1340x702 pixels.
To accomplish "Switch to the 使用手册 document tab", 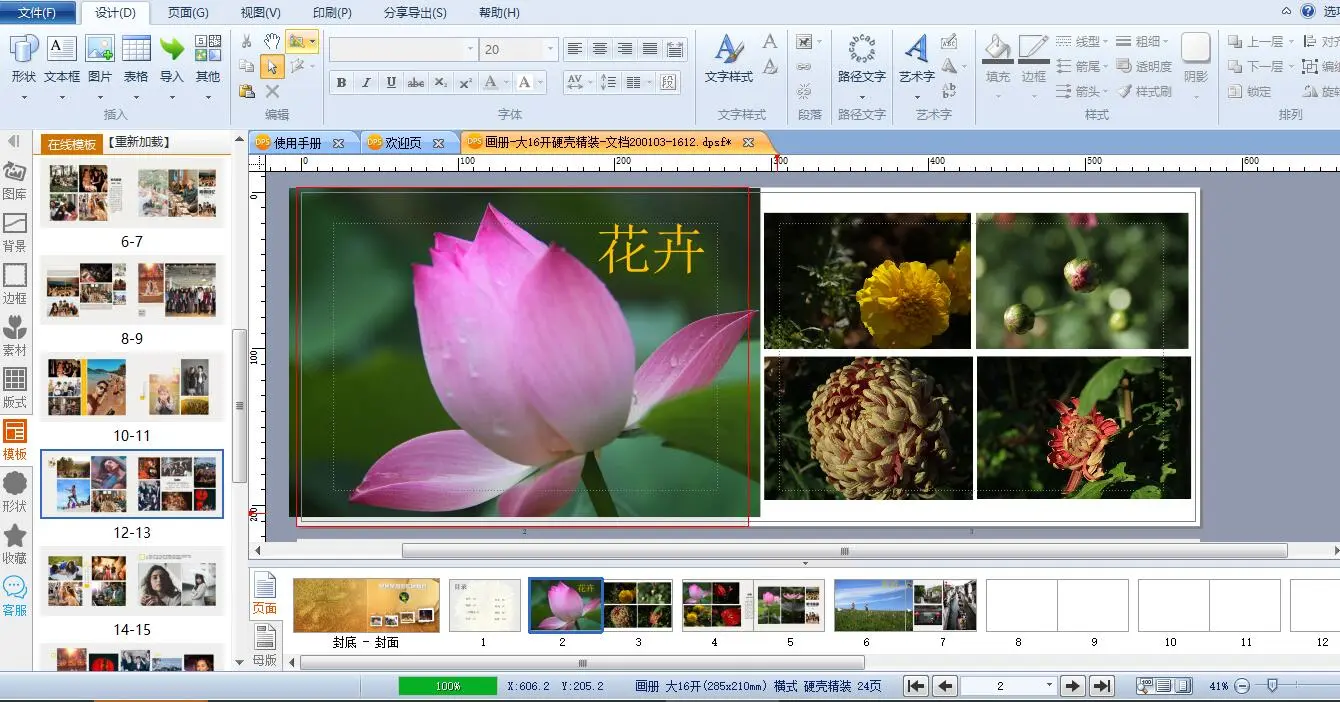I will [297, 143].
